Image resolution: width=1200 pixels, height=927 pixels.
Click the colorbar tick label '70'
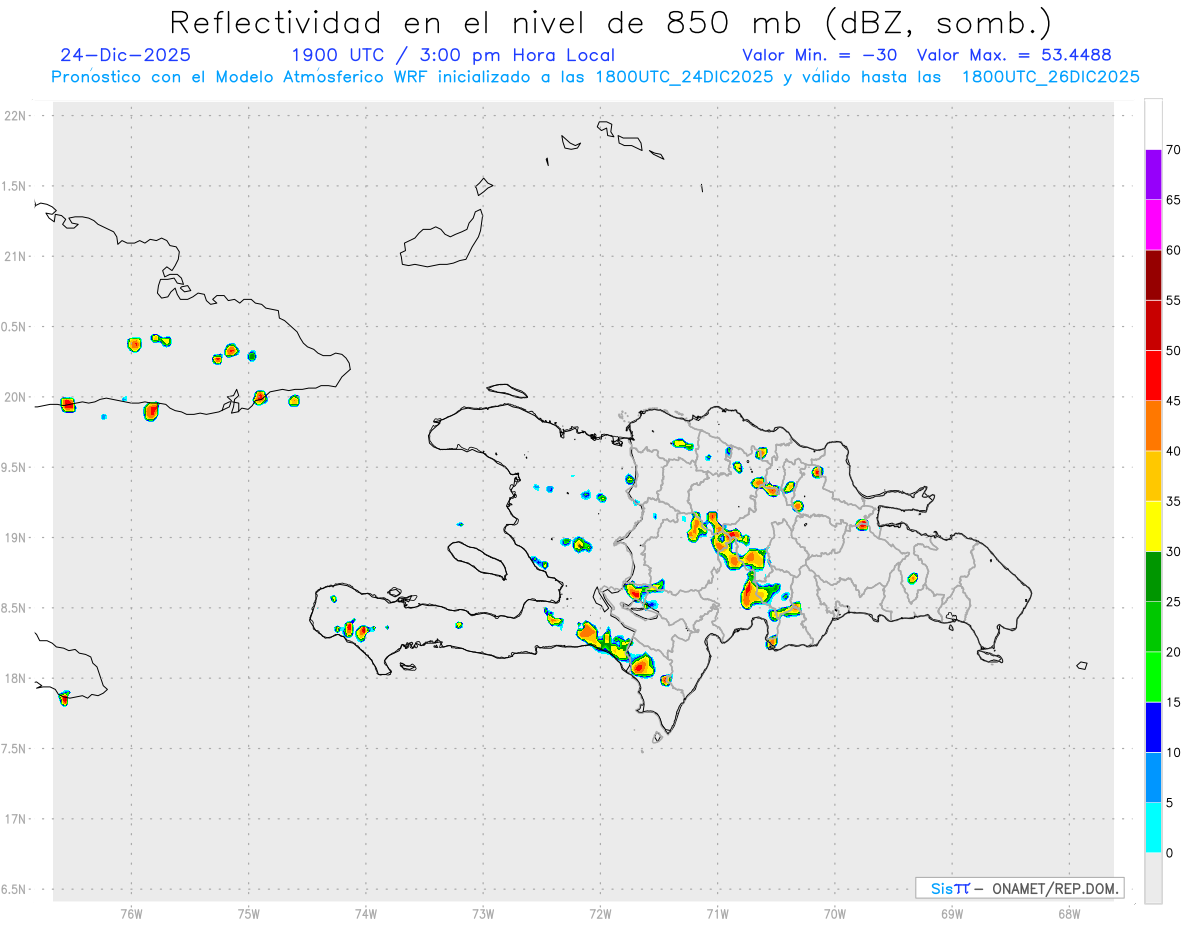[1173, 150]
